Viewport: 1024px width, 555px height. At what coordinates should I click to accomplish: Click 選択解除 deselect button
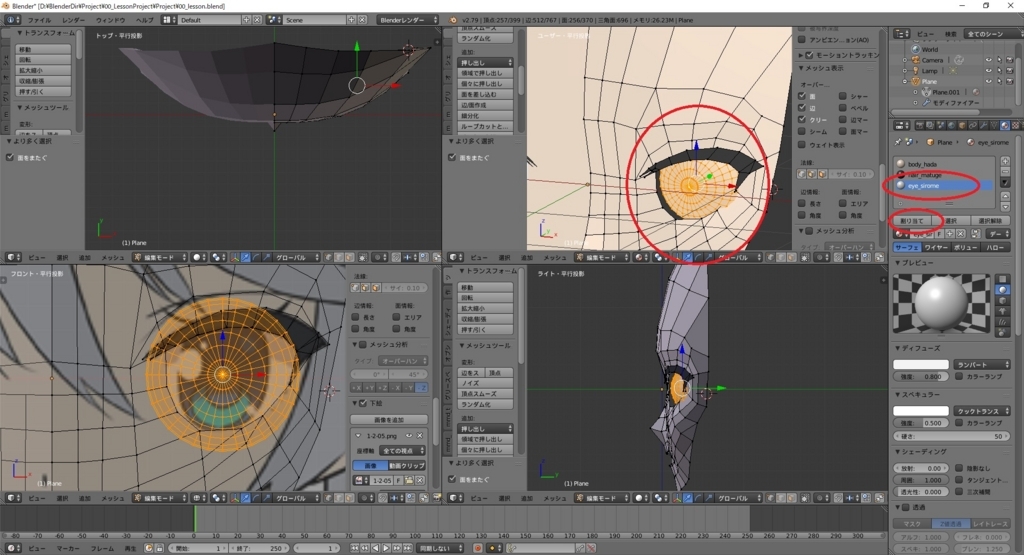(991, 221)
